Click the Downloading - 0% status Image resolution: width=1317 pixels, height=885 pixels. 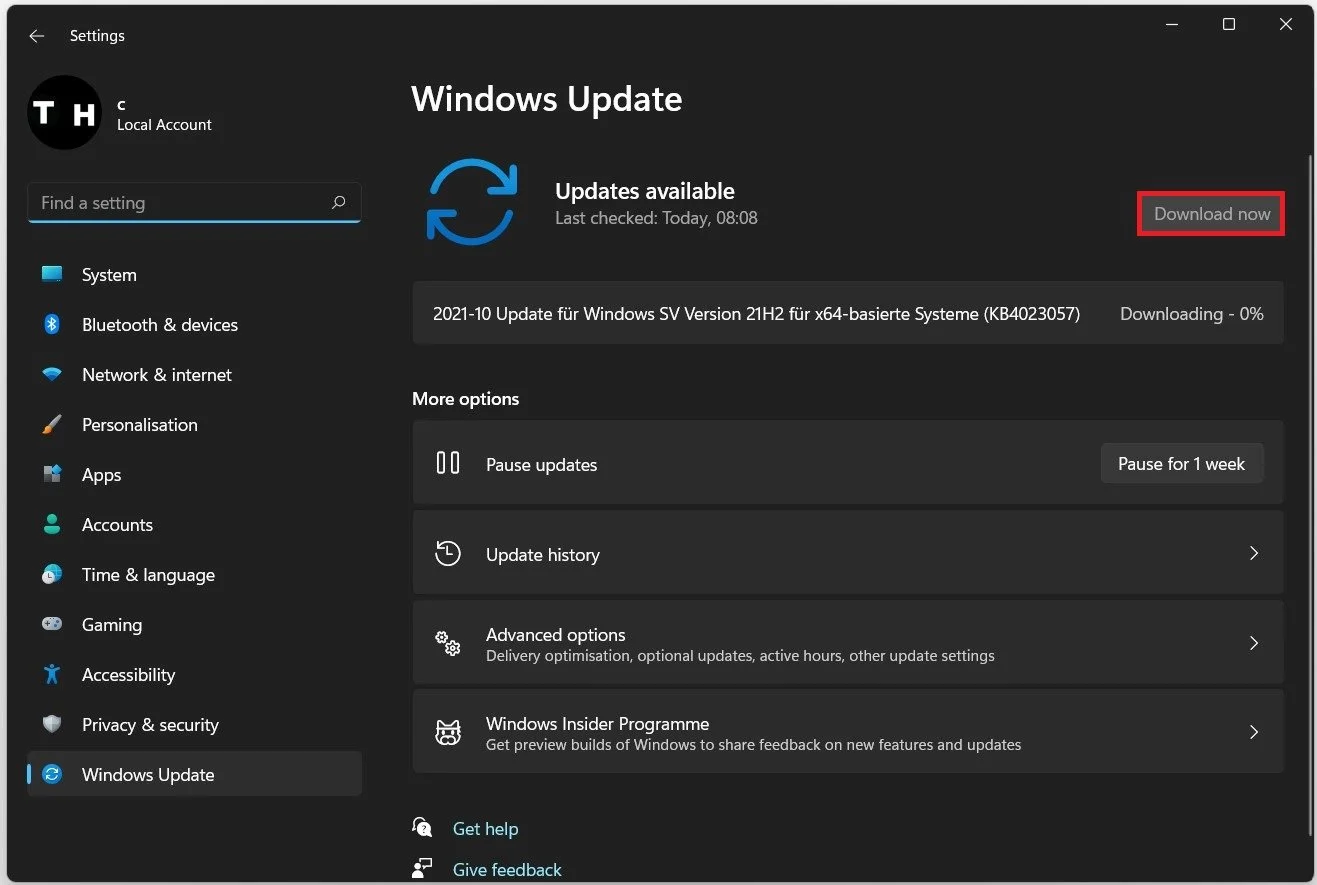click(x=1192, y=314)
